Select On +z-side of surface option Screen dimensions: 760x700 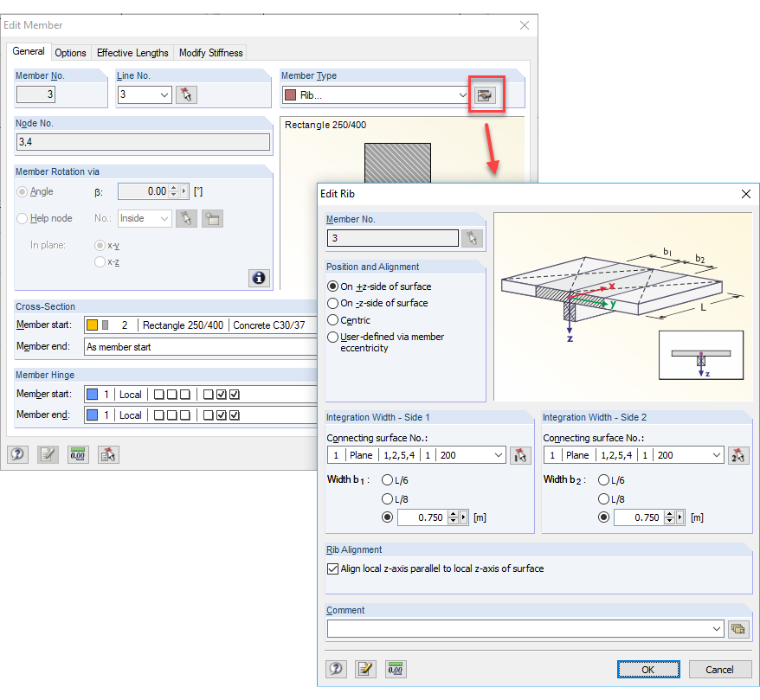pyautogui.click(x=332, y=286)
